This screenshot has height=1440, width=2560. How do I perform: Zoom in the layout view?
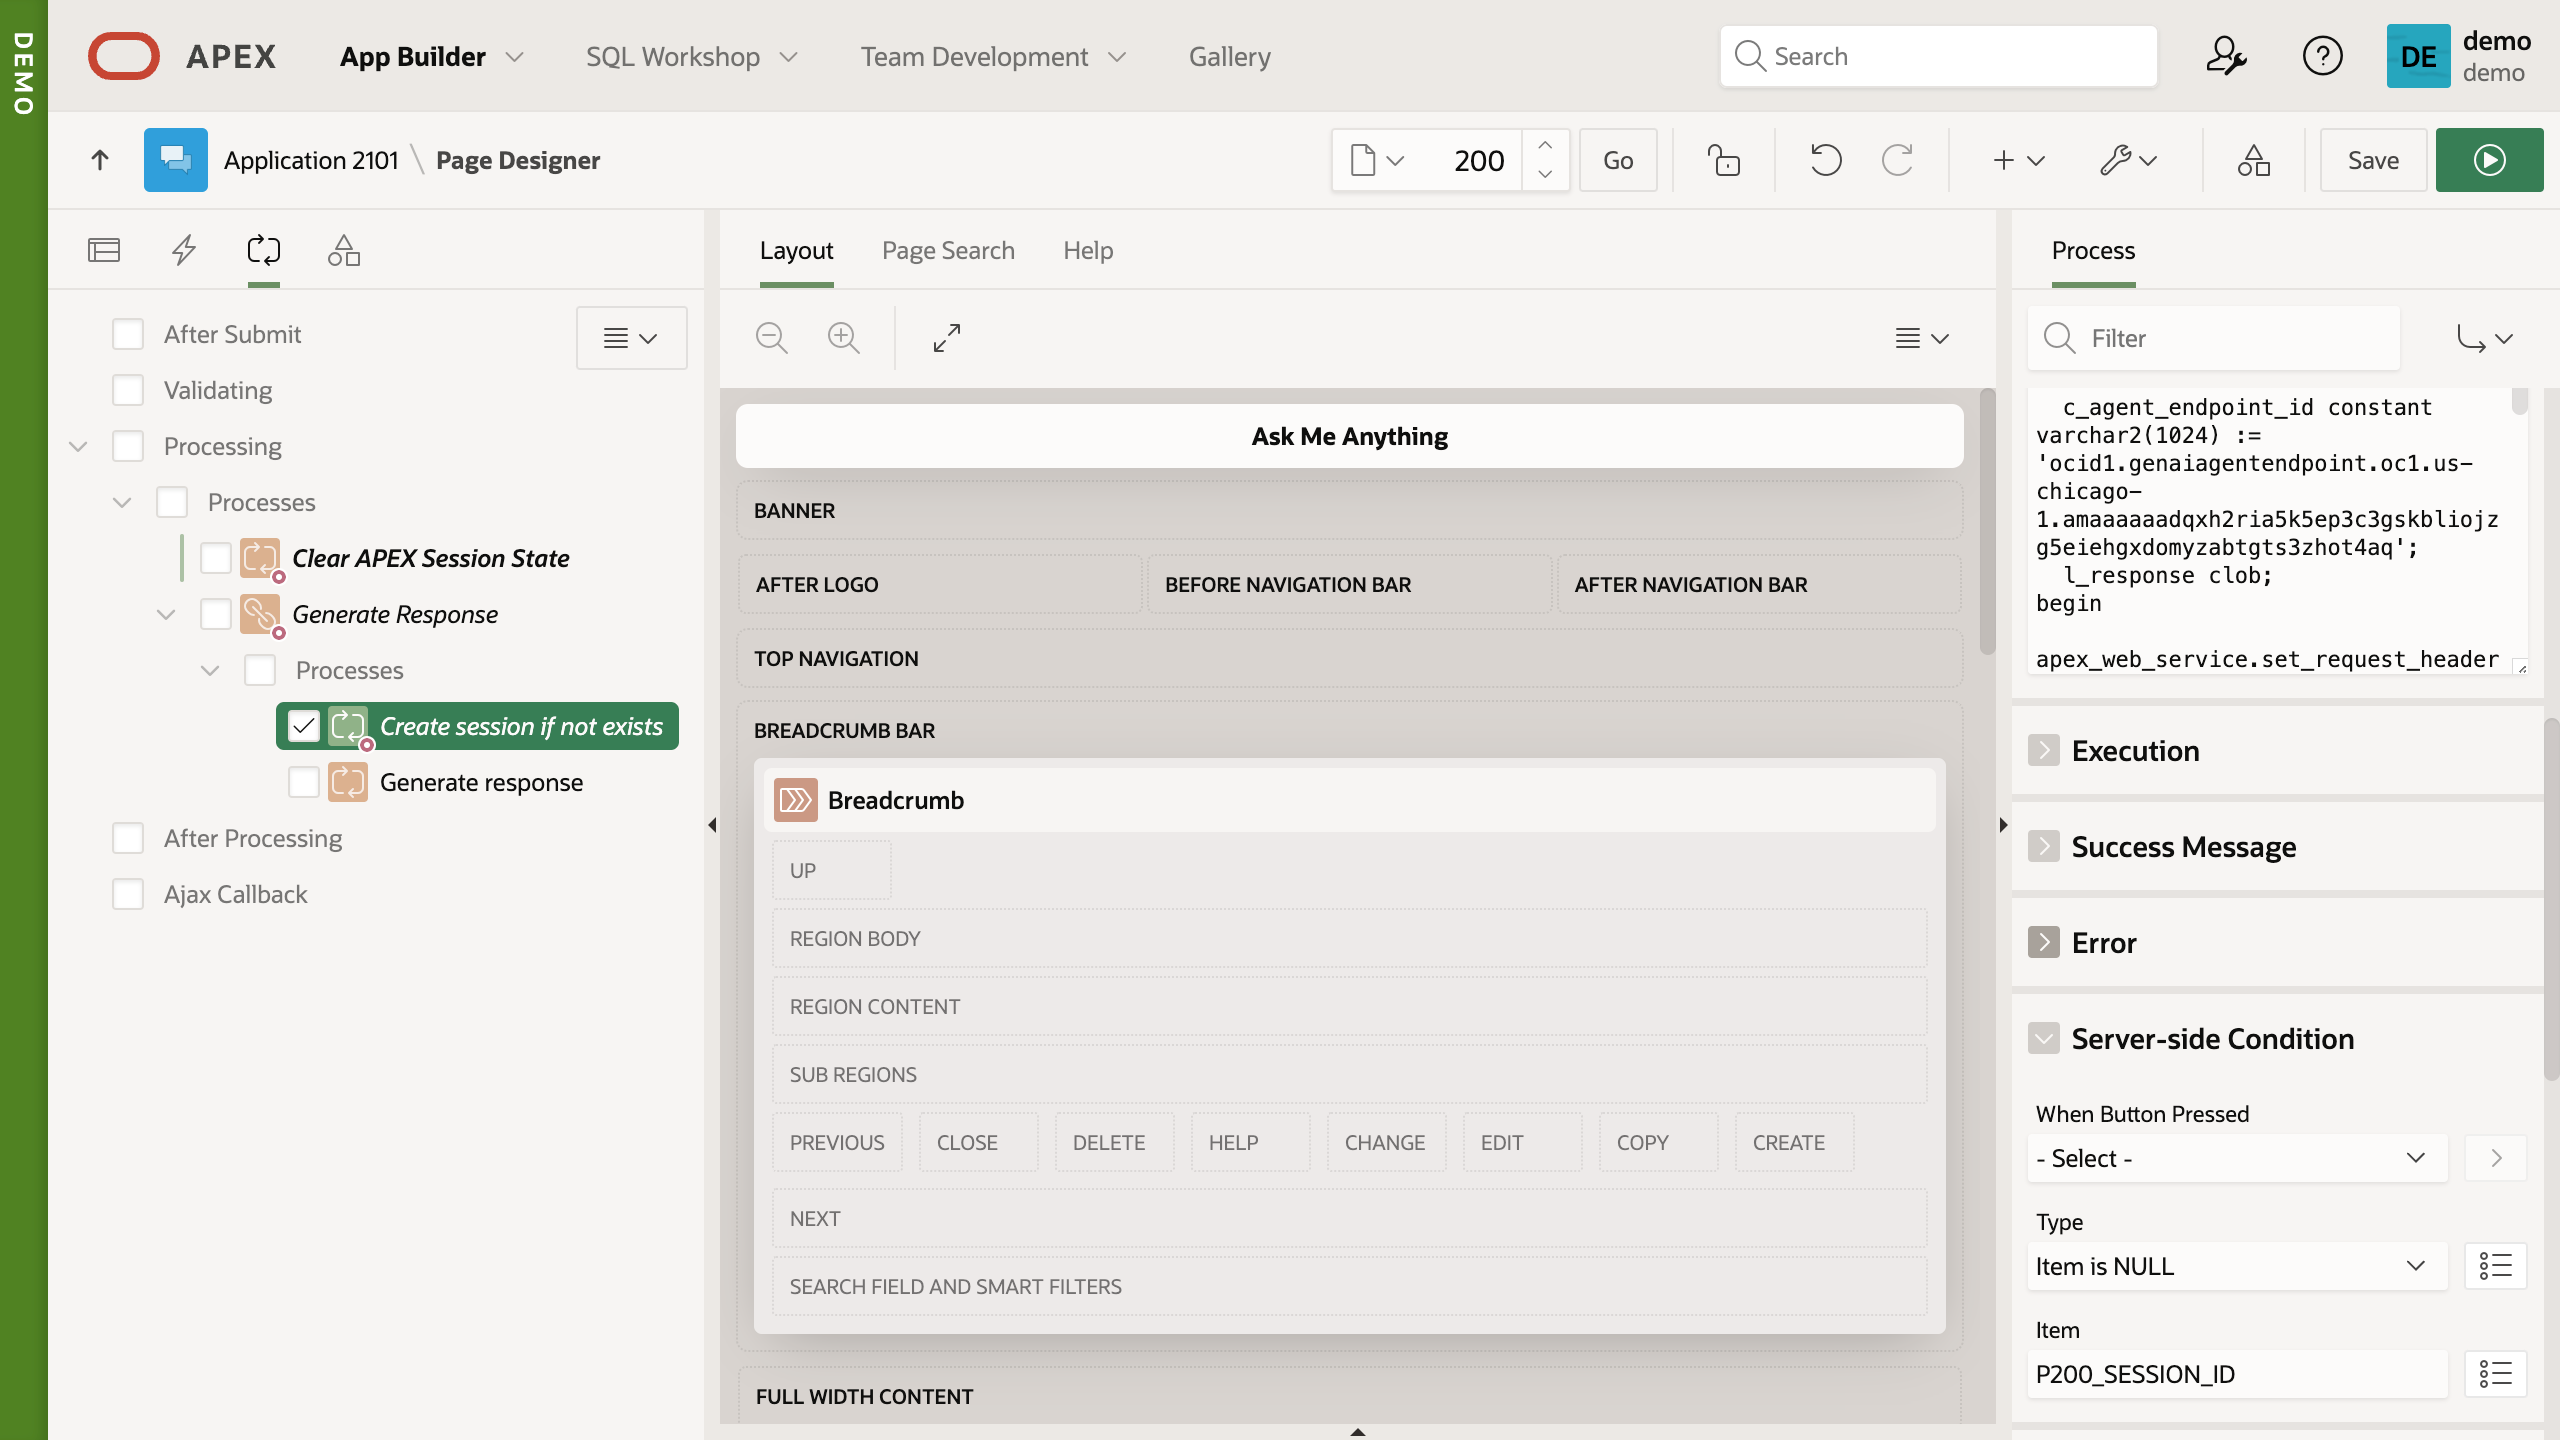[843, 338]
